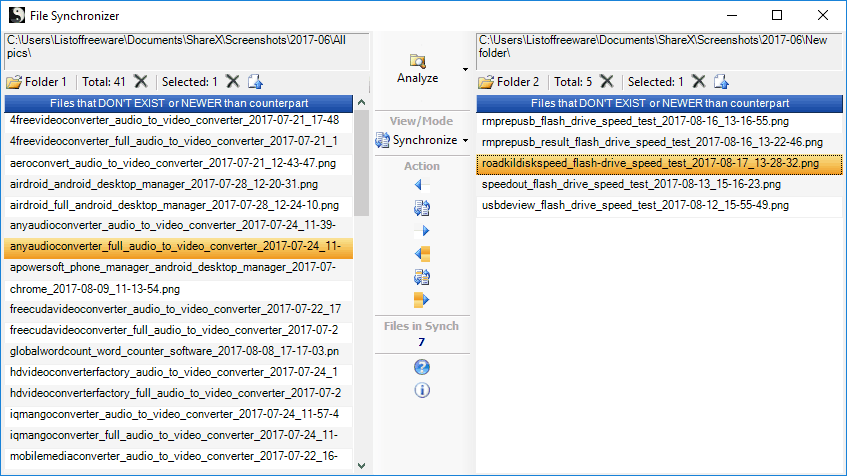Click the Folder 2 path field
The image size is (847, 476).
(x=659, y=51)
